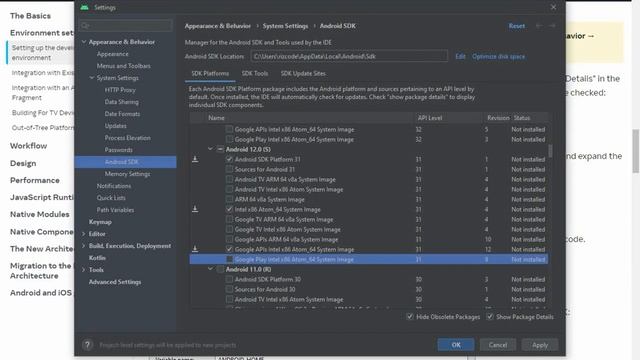Click the magnifier icon in settings search box

point(85,26)
